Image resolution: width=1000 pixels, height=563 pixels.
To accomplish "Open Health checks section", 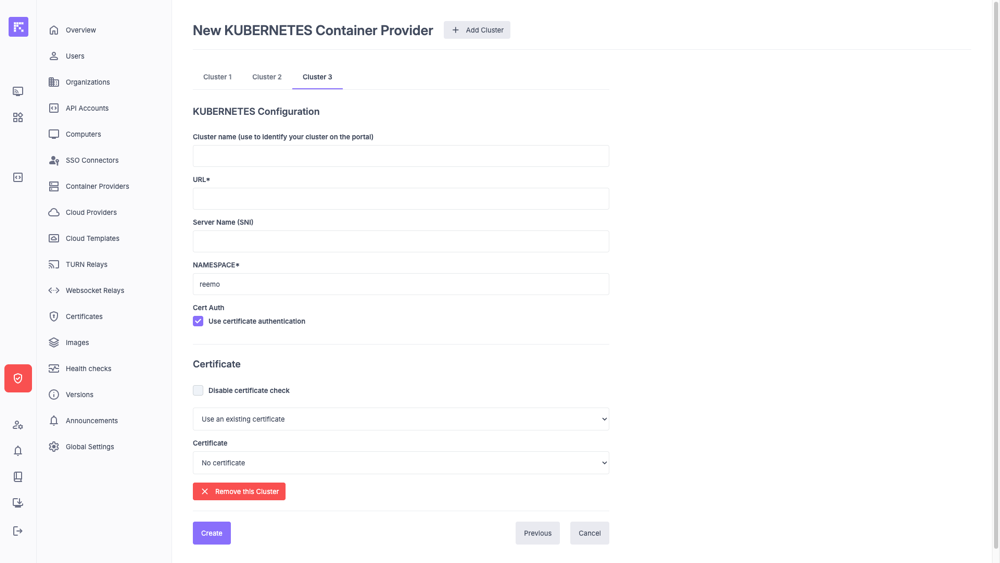I will pos(88,368).
